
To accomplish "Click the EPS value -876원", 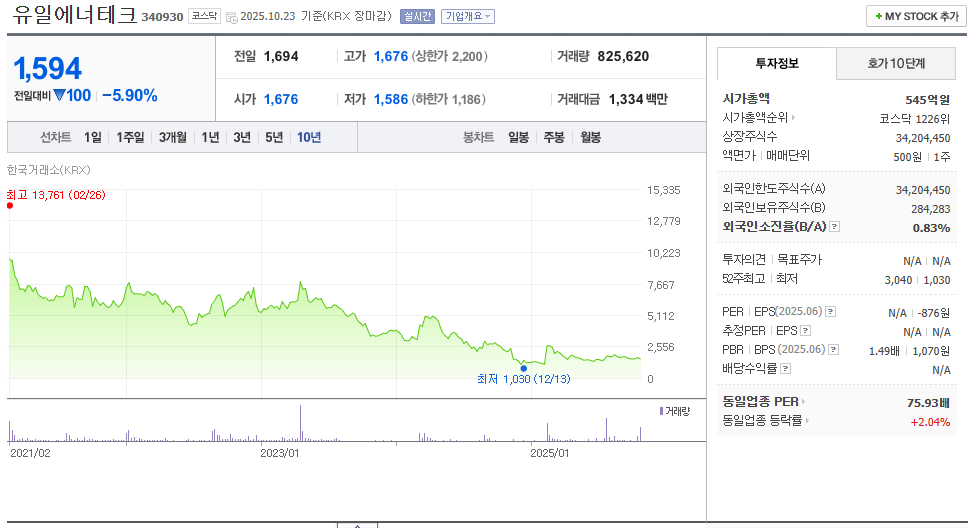I will click(x=934, y=313).
